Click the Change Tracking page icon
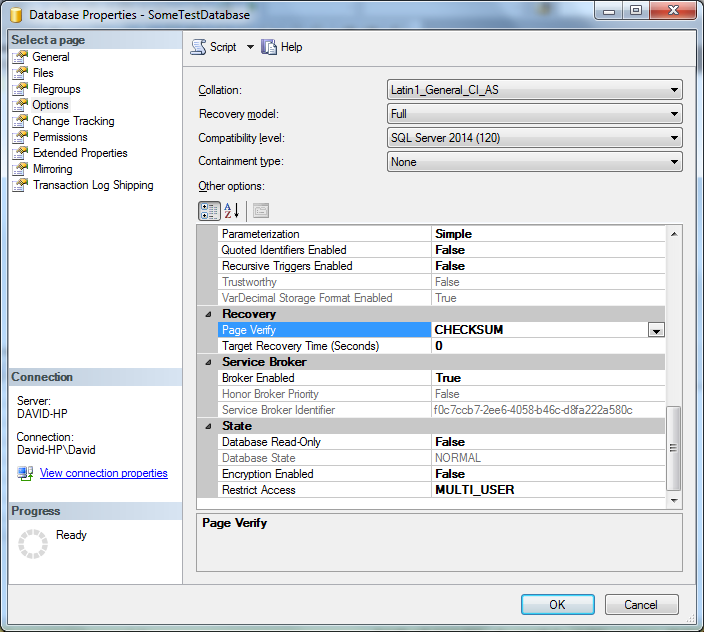Viewport: 704px width, 632px height. point(20,121)
